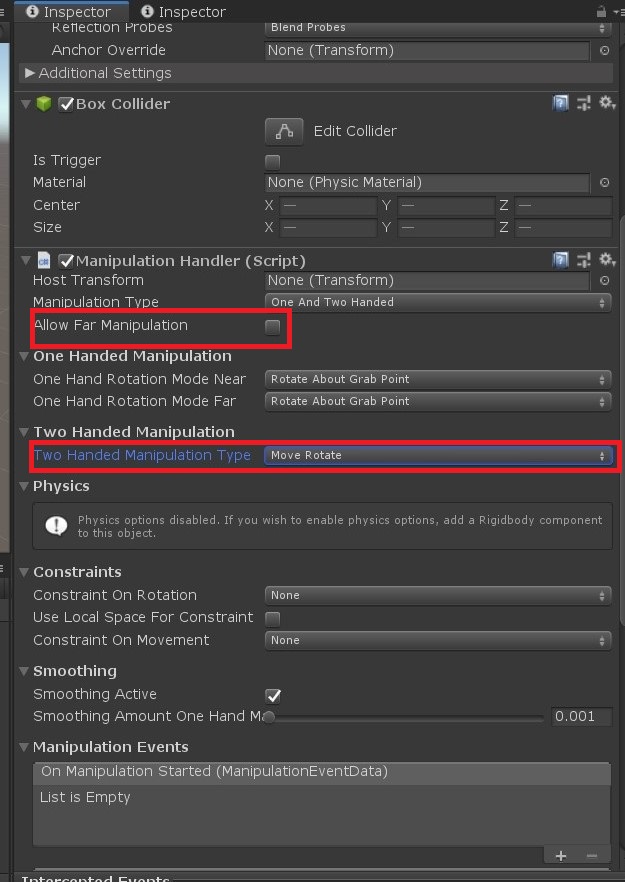The height and width of the screenshot is (882, 625).
Task: Click the Host Transform object field
Action: pyautogui.click(x=428, y=280)
